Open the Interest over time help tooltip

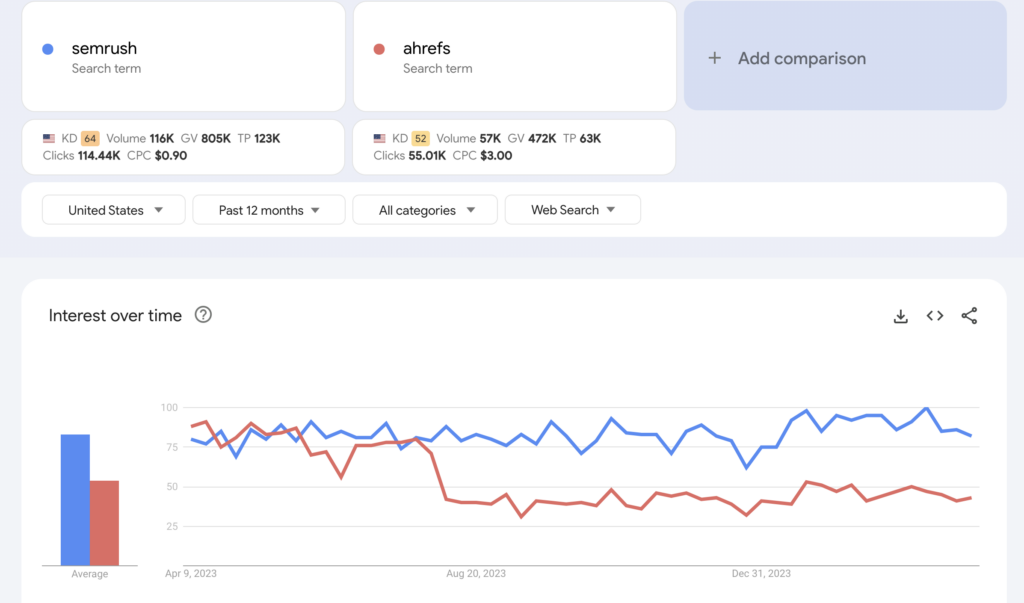[x=203, y=315]
